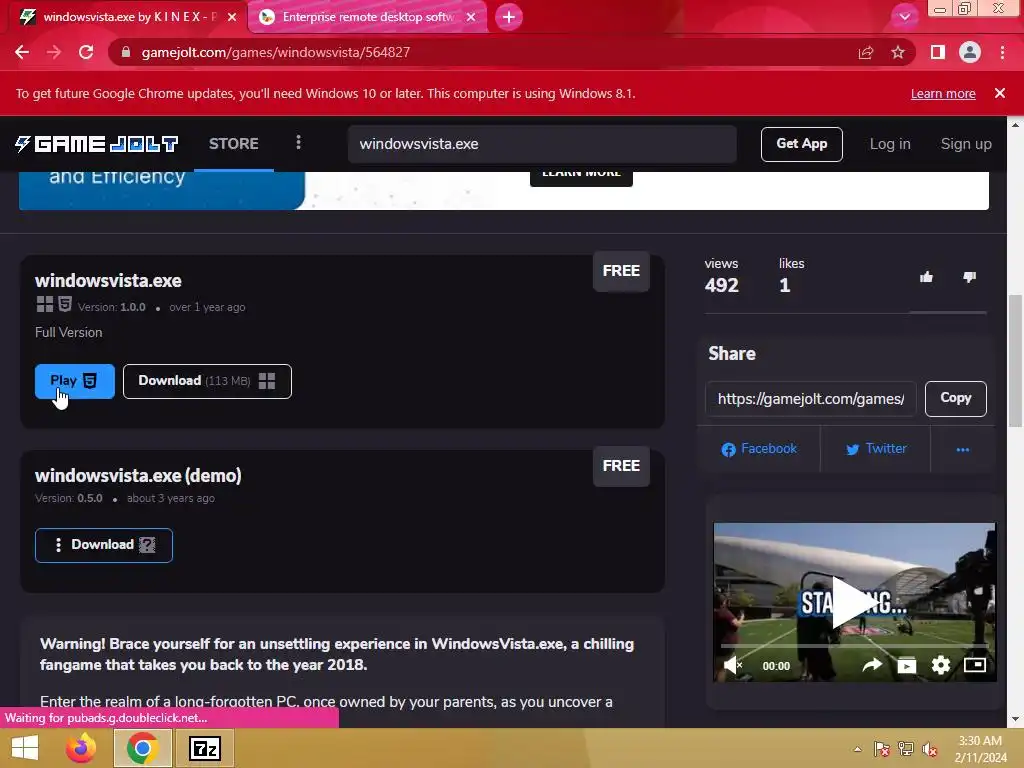Click the Game Jolt logo
Viewport: 1024px width, 768px height.
[x=97, y=144]
